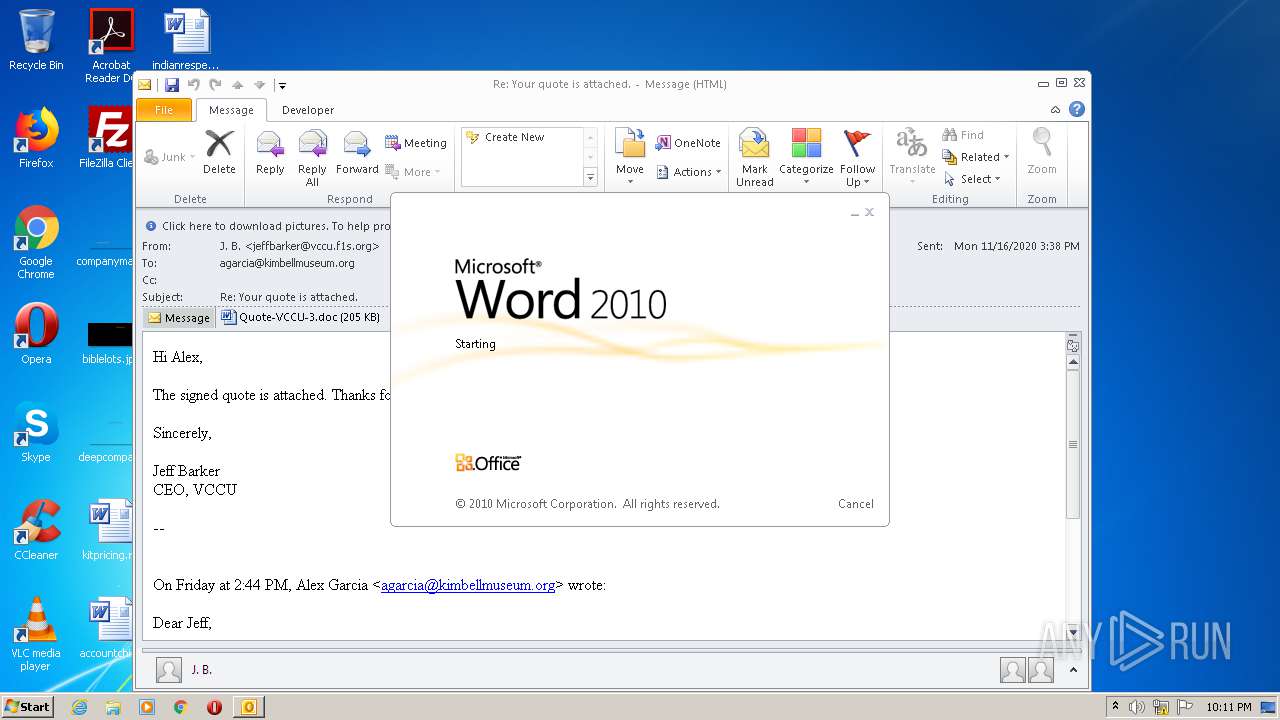Click the Translate button
Screen dimensions: 1280x720
point(912,157)
